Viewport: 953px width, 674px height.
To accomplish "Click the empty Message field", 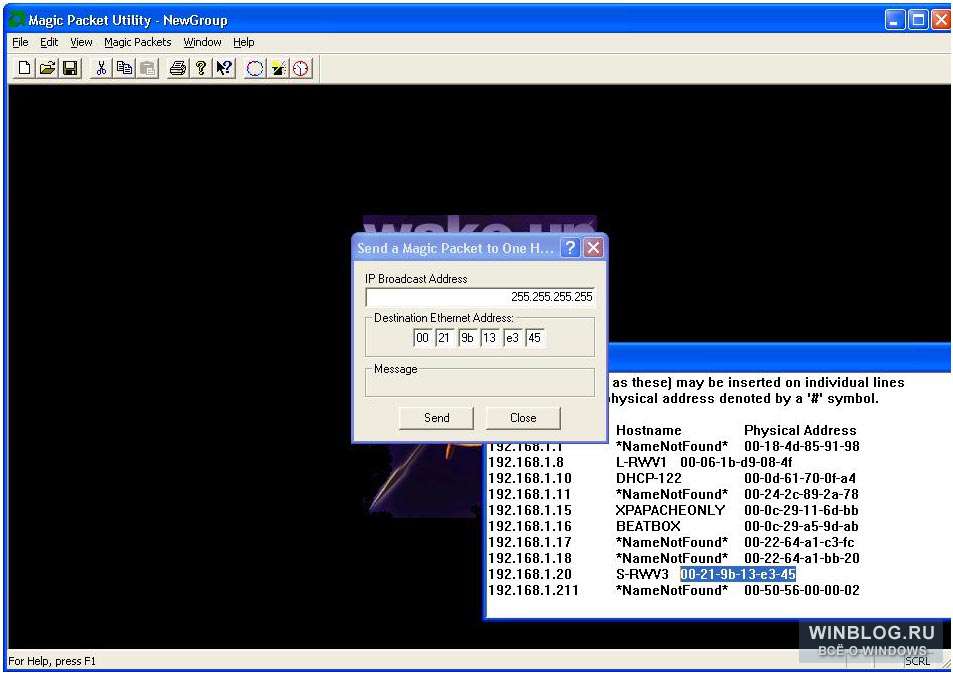I will pos(480,385).
